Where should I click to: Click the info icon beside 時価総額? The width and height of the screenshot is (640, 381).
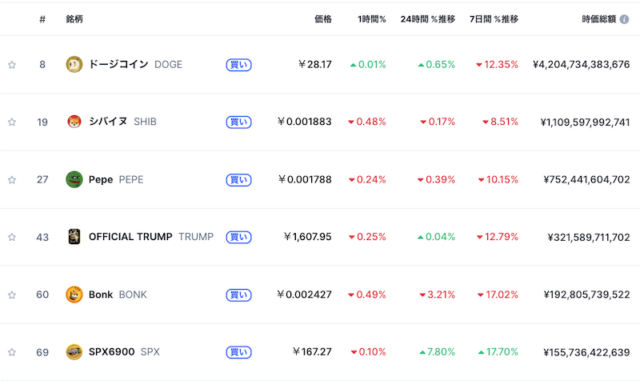click(624, 19)
